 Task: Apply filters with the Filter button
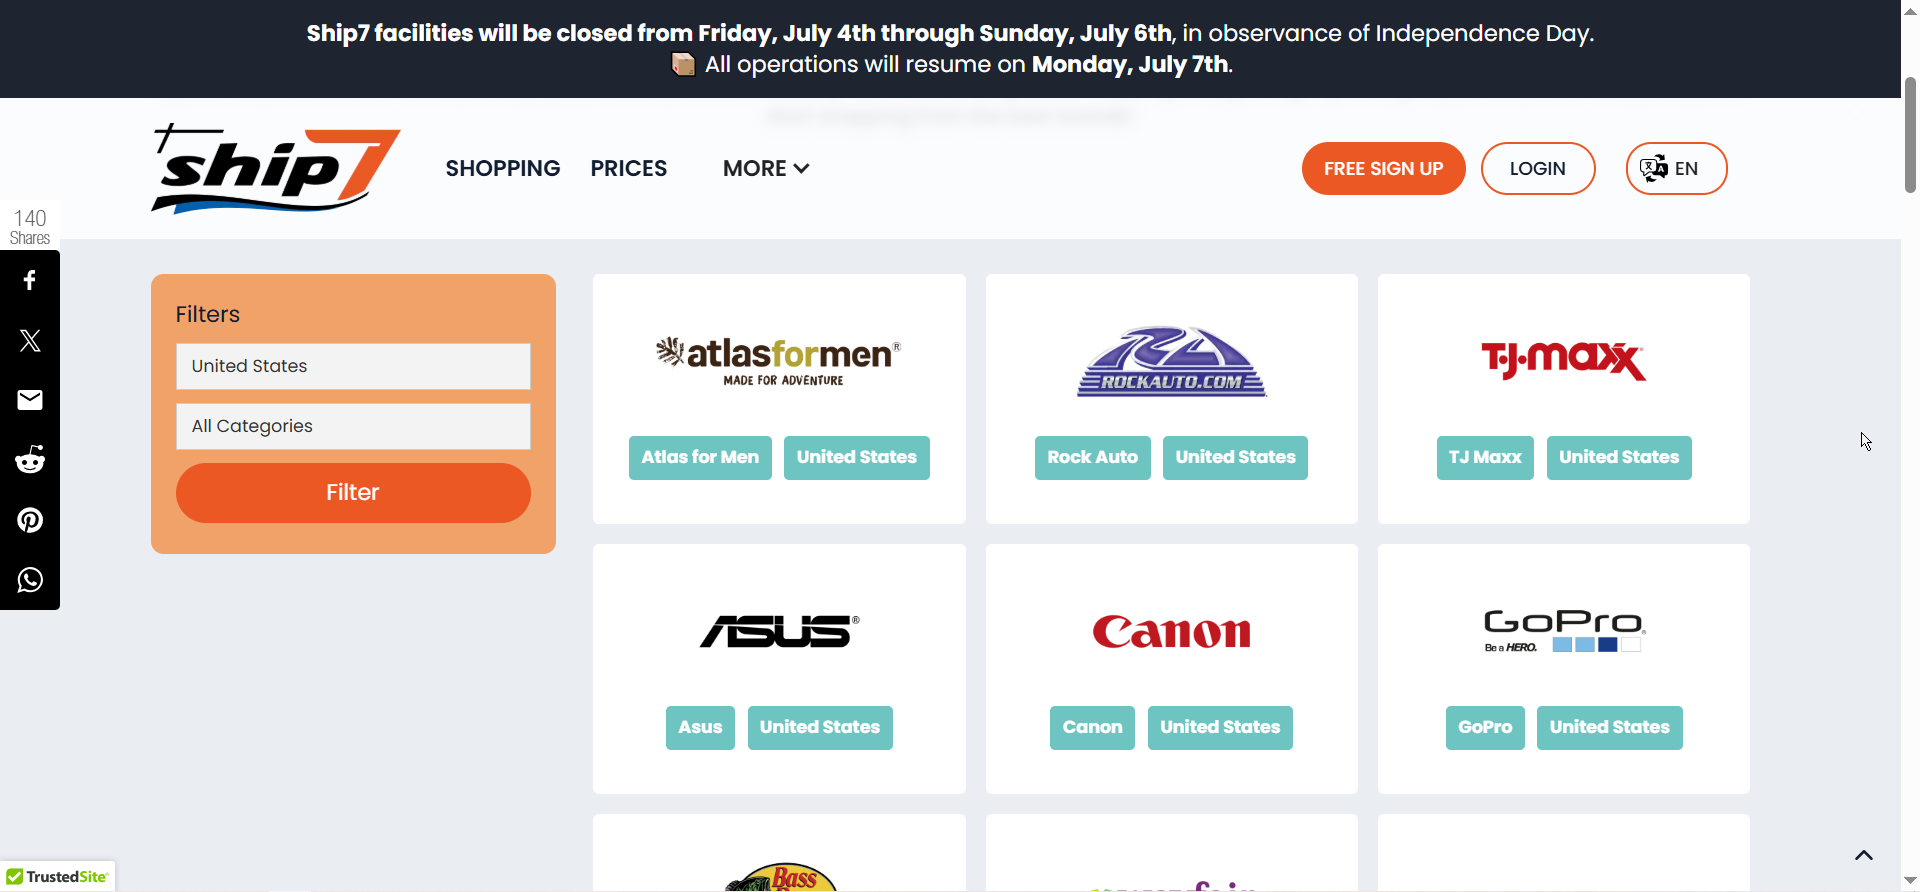353,492
